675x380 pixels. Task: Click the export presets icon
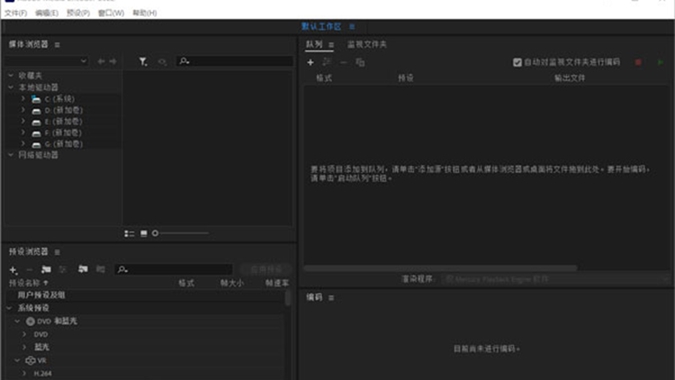(x=100, y=269)
